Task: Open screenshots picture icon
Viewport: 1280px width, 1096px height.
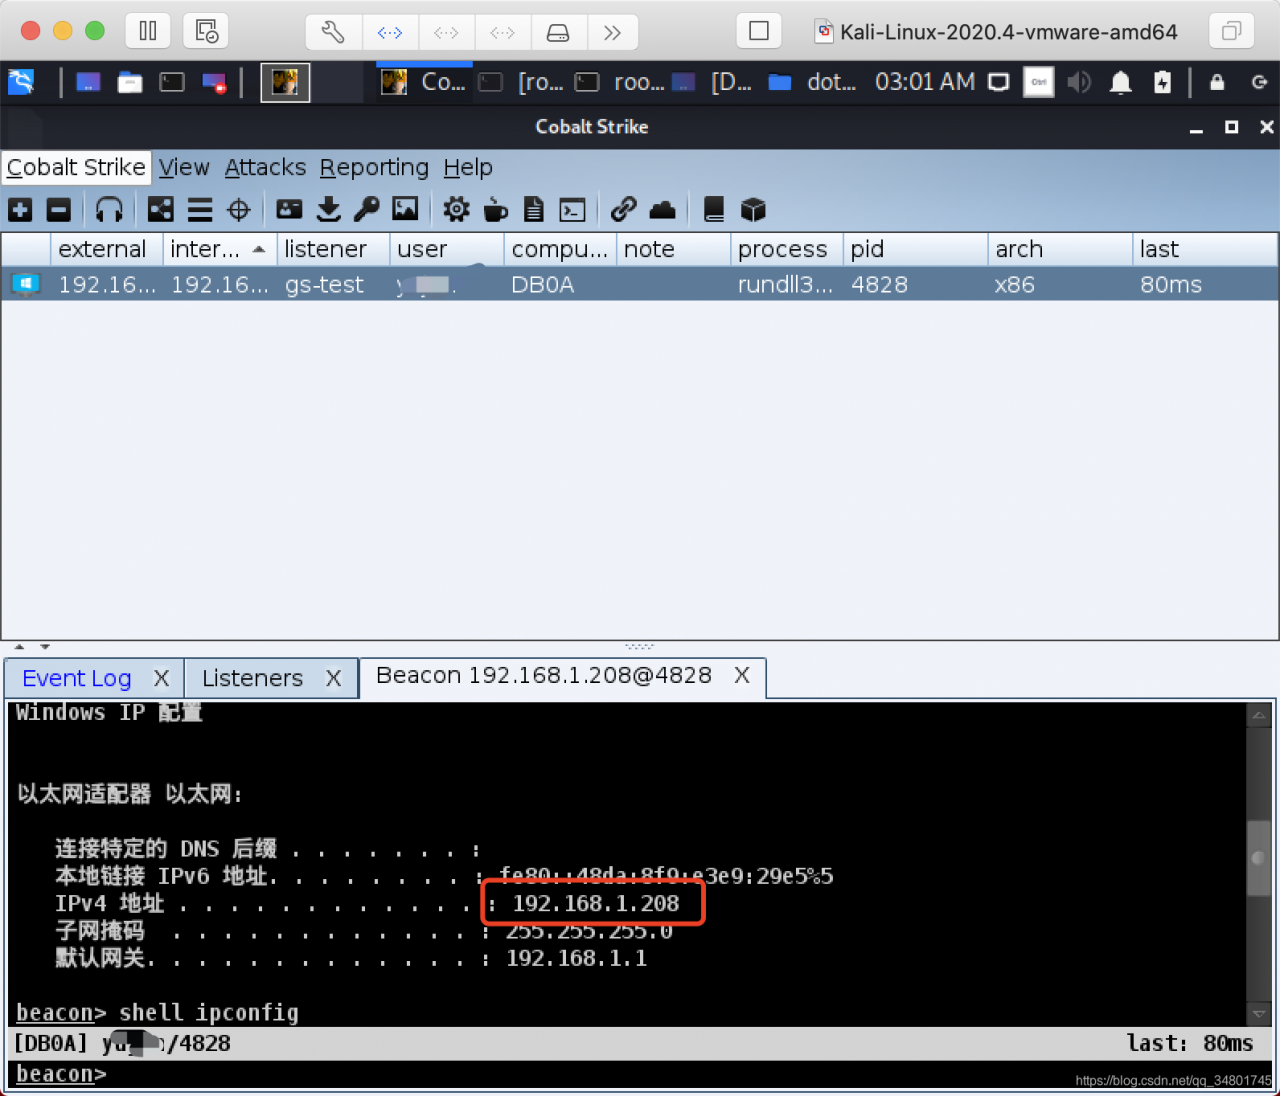Action: [405, 208]
